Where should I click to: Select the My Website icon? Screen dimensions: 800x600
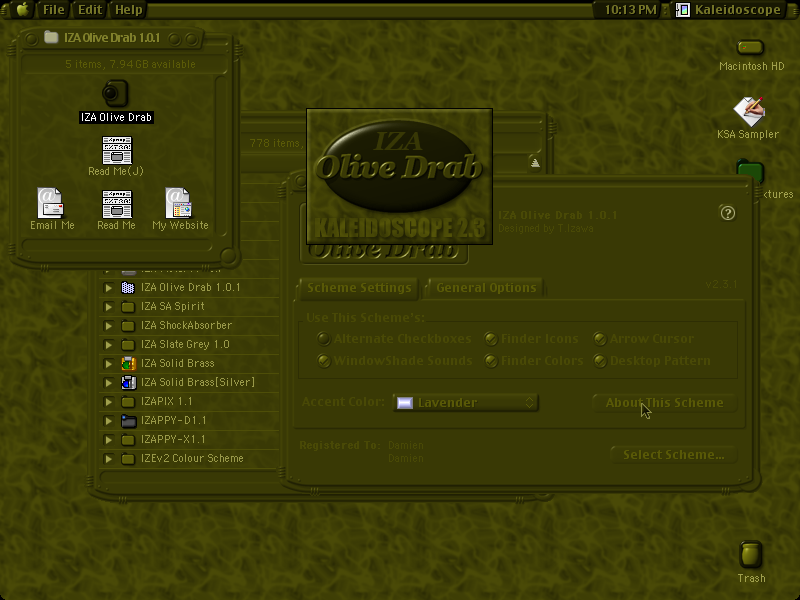click(x=178, y=203)
